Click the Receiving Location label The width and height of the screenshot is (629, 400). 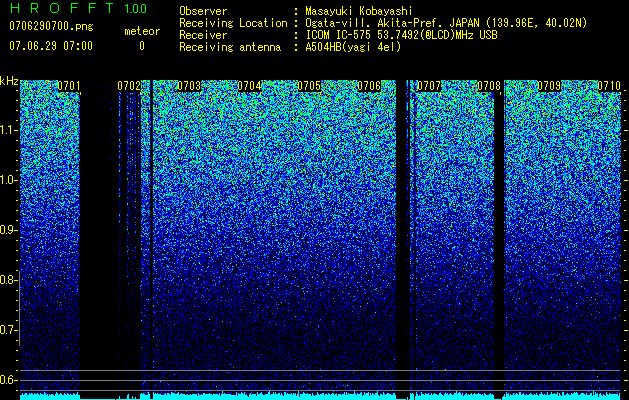coord(233,23)
